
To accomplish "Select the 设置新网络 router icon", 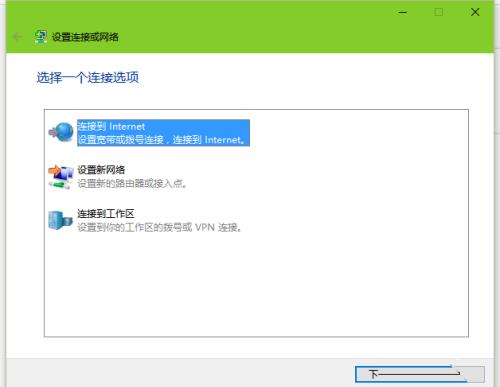I will [x=61, y=176].
